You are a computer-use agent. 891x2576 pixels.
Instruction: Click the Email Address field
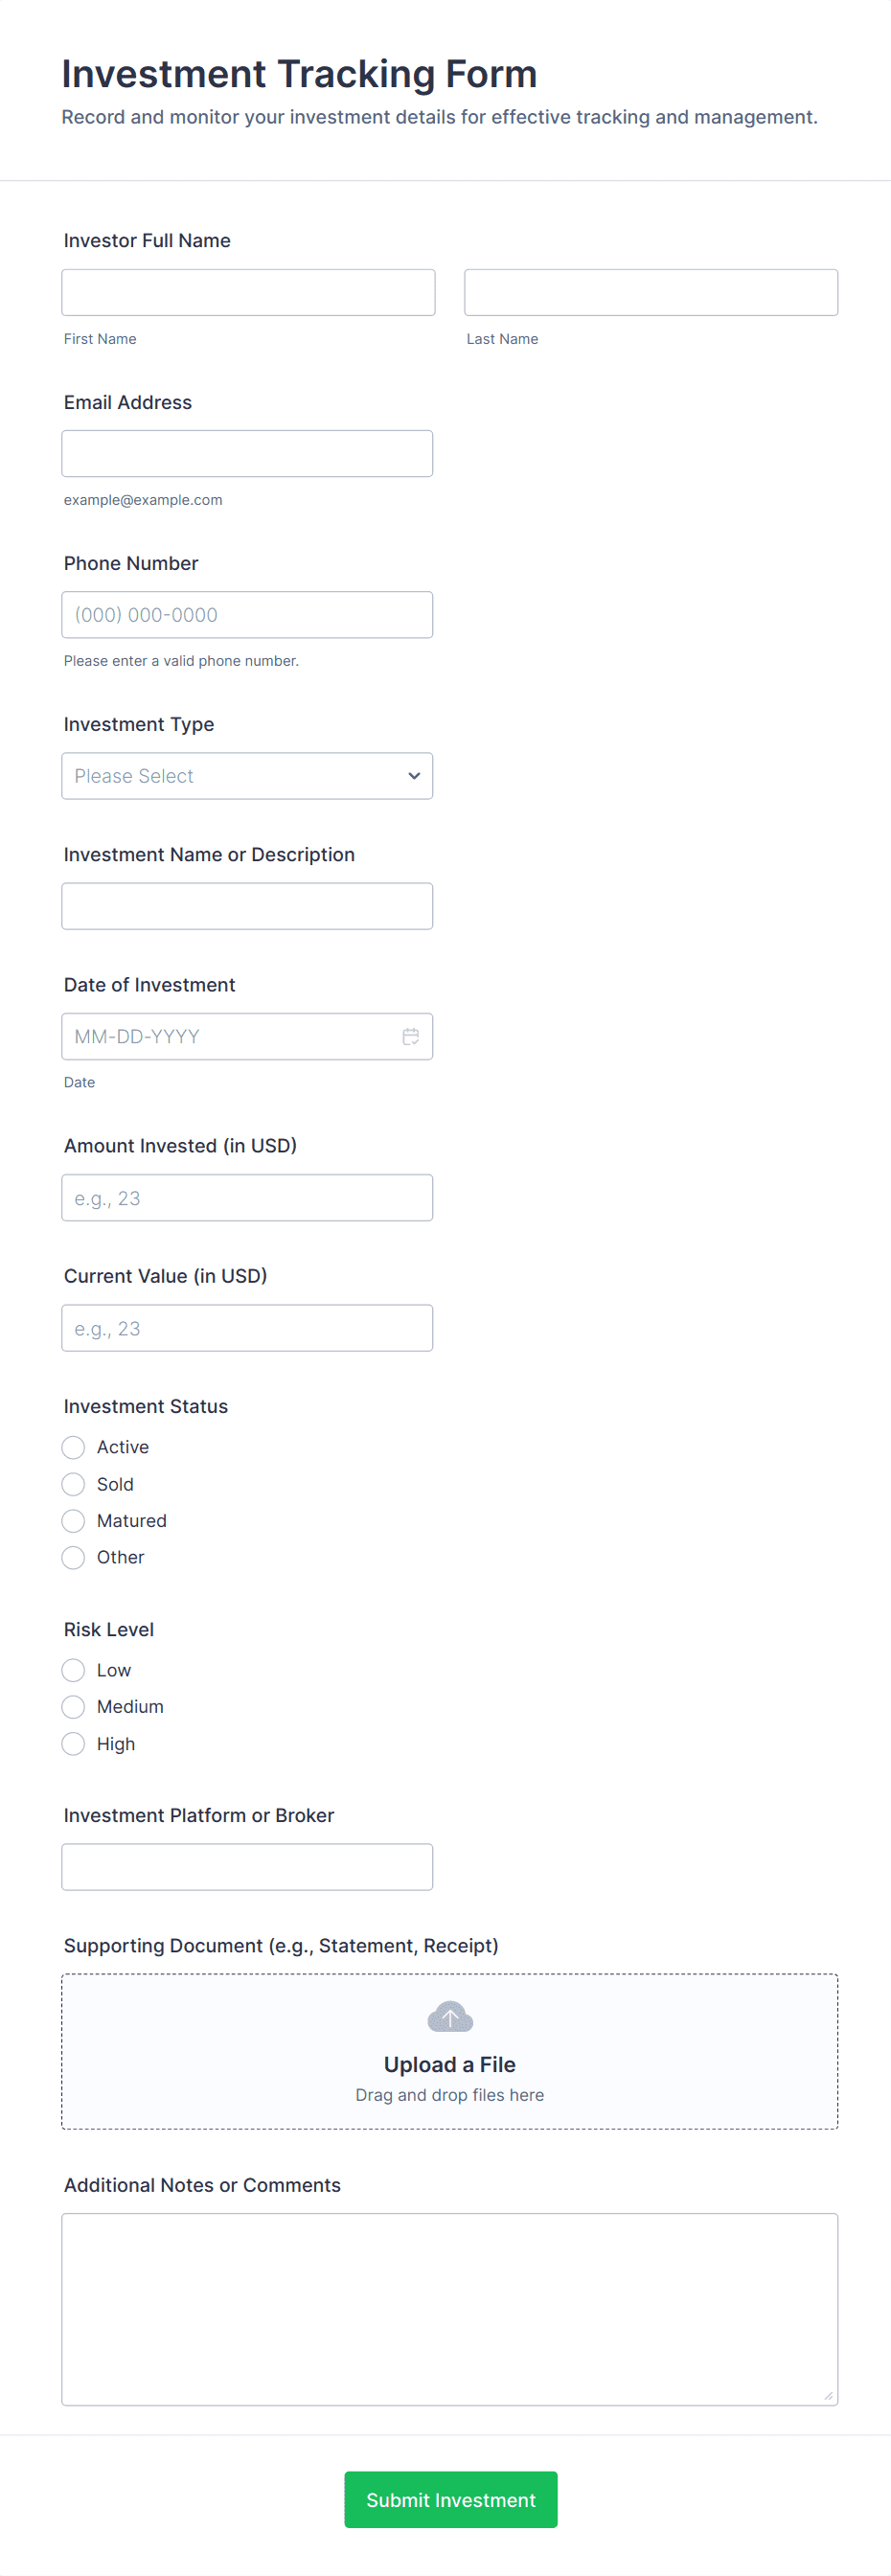(247, 454)
